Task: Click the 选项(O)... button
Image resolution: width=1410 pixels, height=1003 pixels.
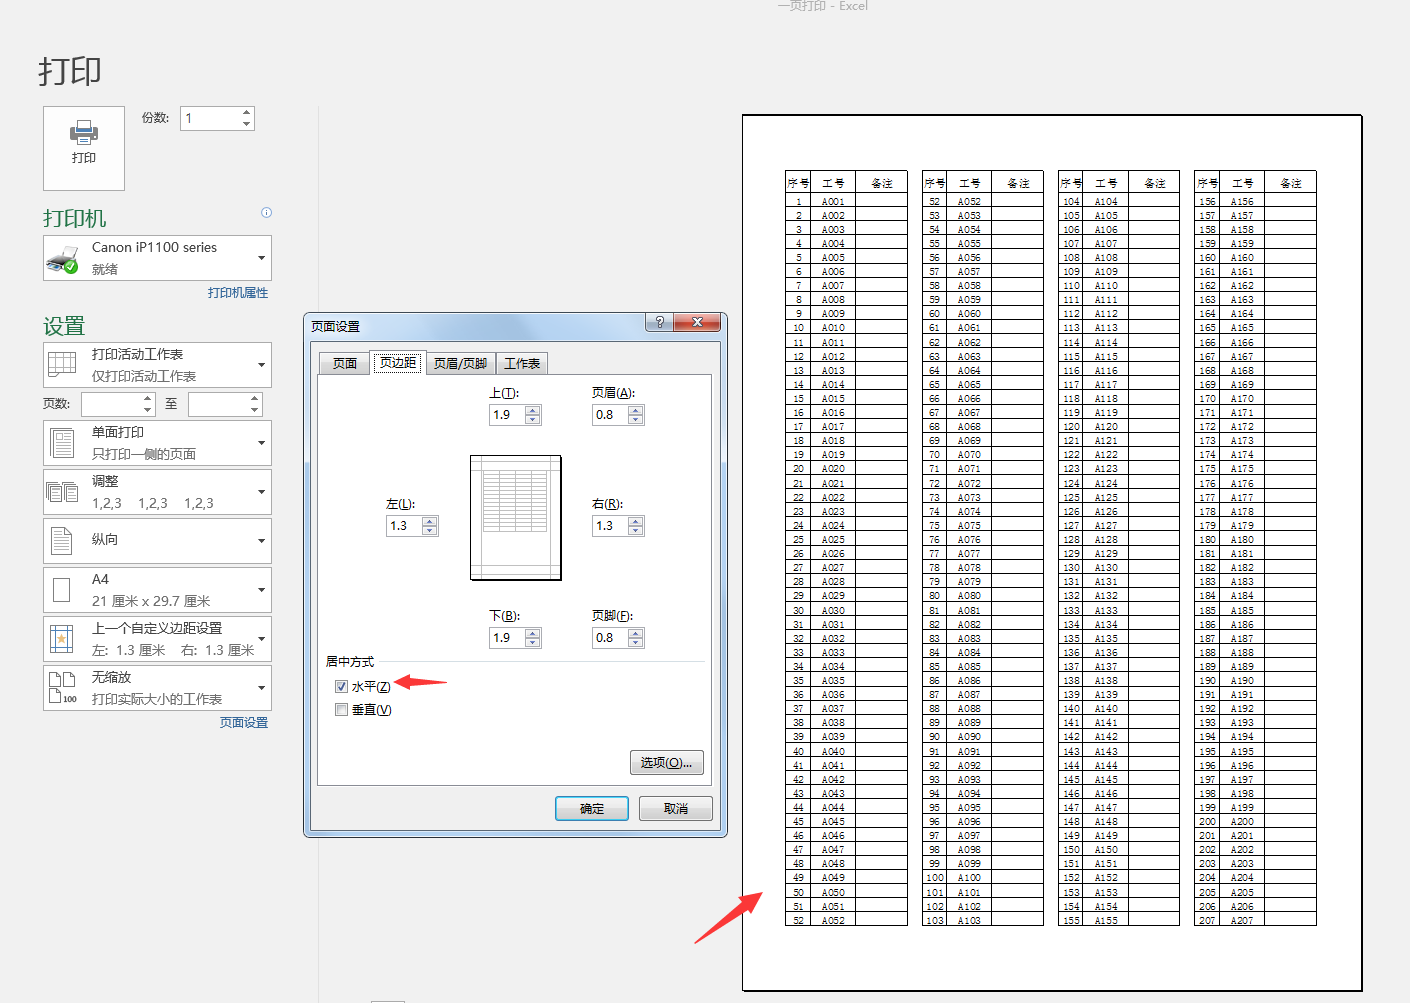Action: coord(667,763)
